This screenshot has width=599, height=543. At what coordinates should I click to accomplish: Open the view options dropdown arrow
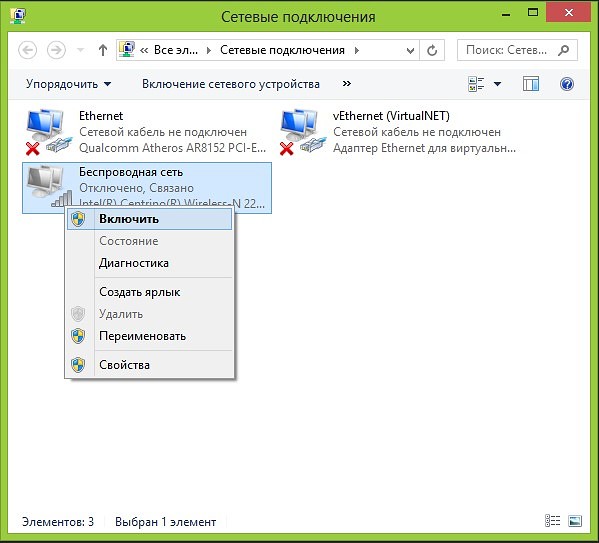tap(497, 84)
